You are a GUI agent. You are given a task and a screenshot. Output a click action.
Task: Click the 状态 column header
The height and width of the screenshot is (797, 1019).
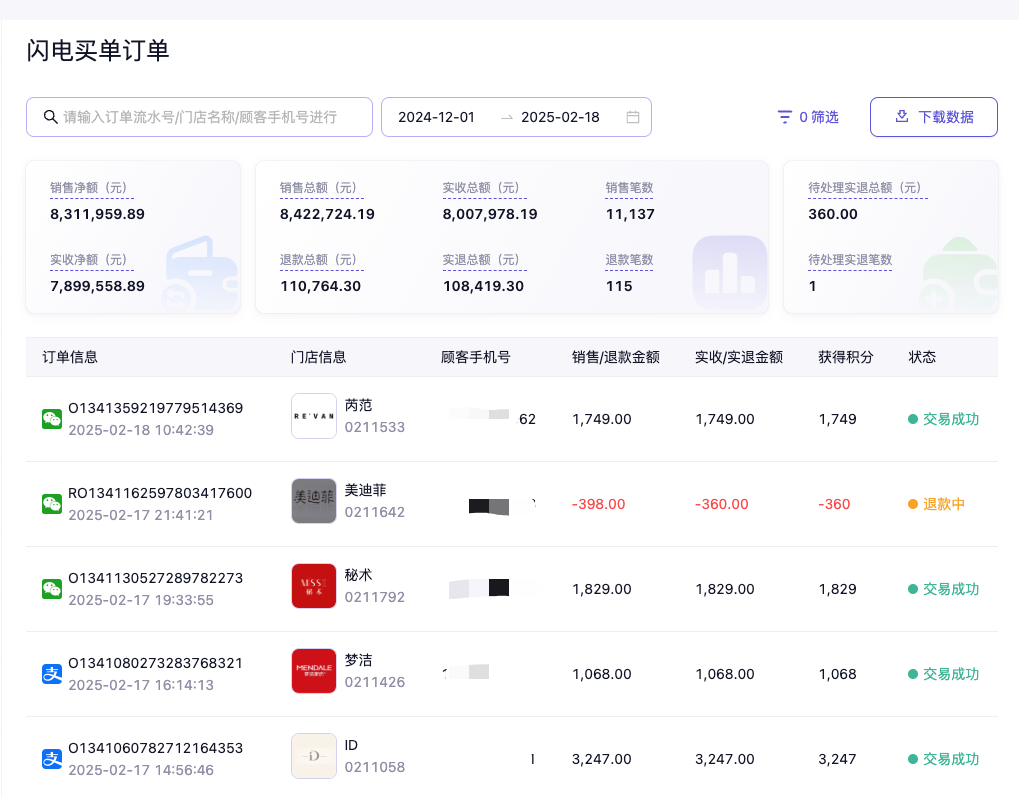pyautogui.click(x=922, y=357)
